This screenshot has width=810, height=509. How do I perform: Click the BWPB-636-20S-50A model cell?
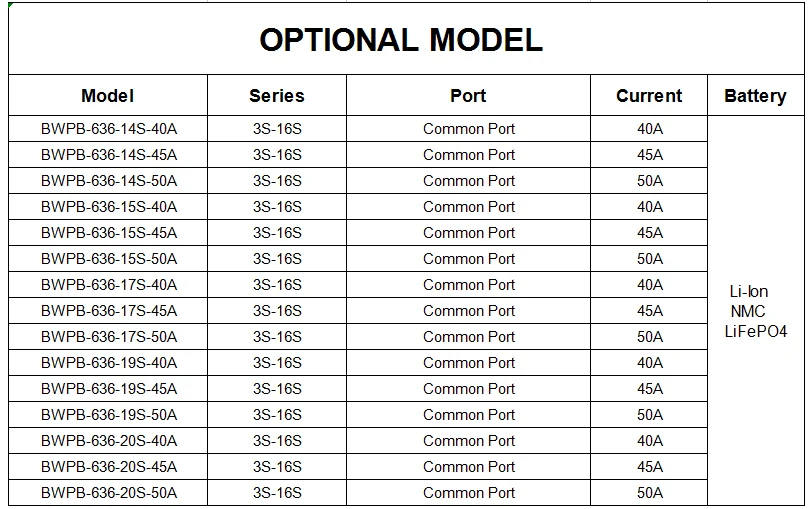pyautogui.click(x=109, y=493)
